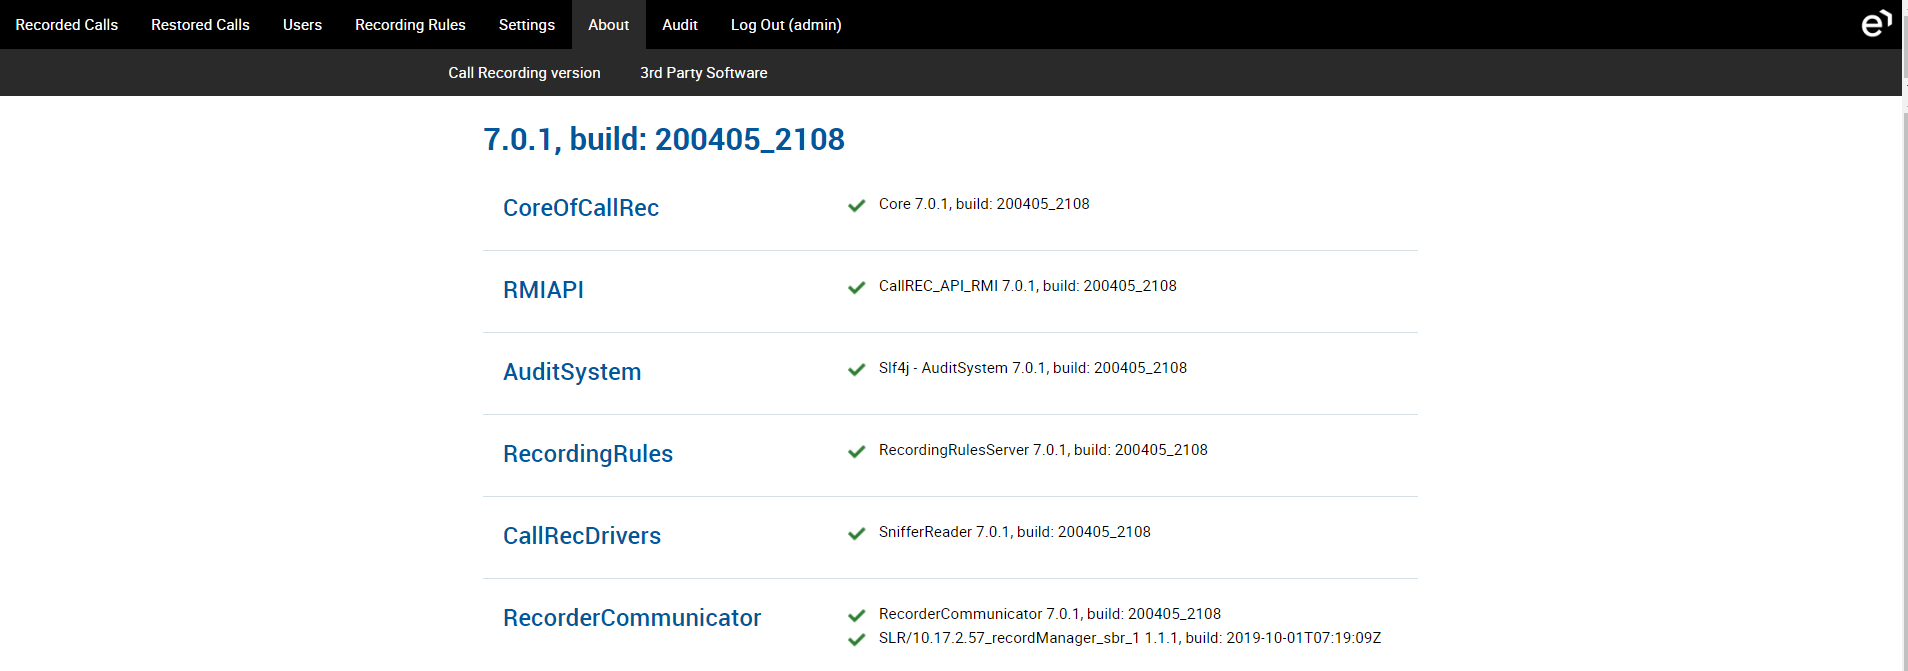Click the checkmark beside Slf4j AuditSystem entry
Image resolution: width=1908 pixels, height=671 pixels.
click(x=856, y=370)
